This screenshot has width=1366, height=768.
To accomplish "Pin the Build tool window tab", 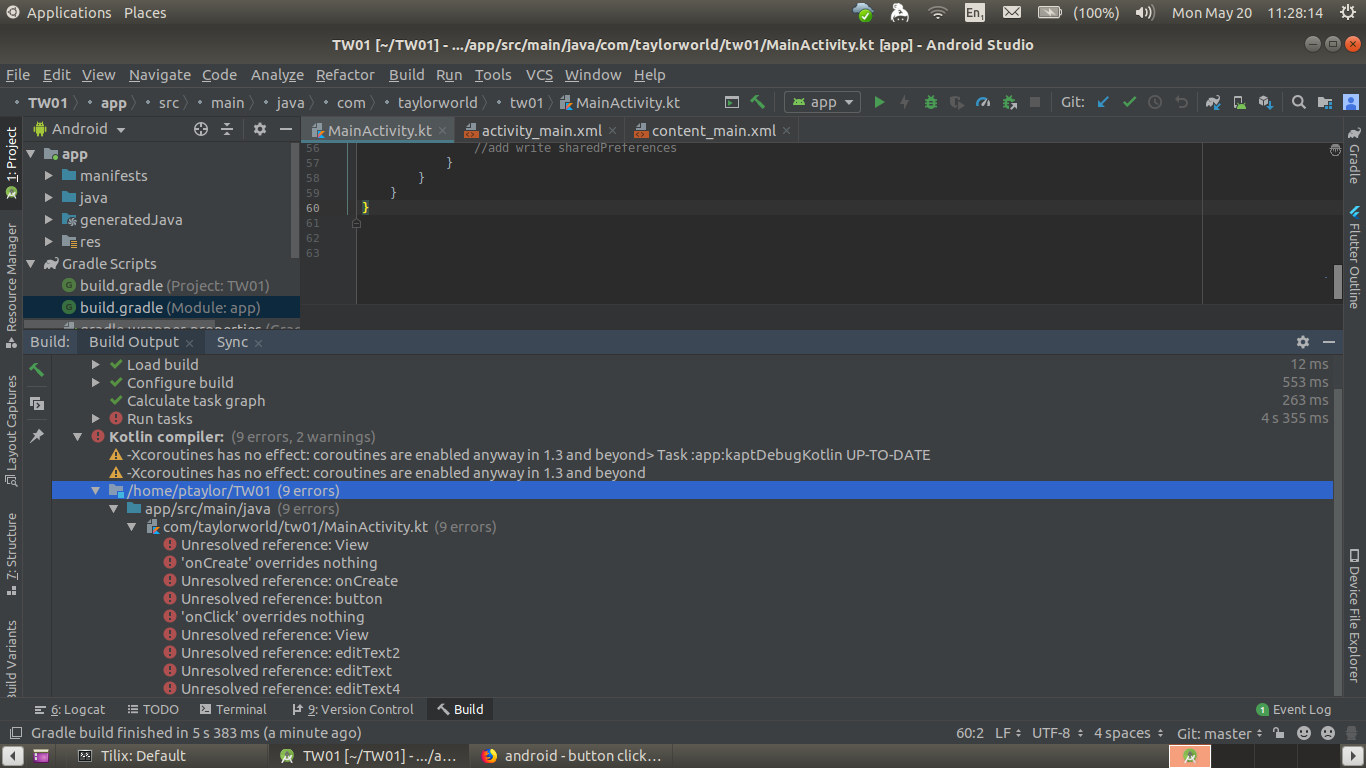I will (37, 436).
